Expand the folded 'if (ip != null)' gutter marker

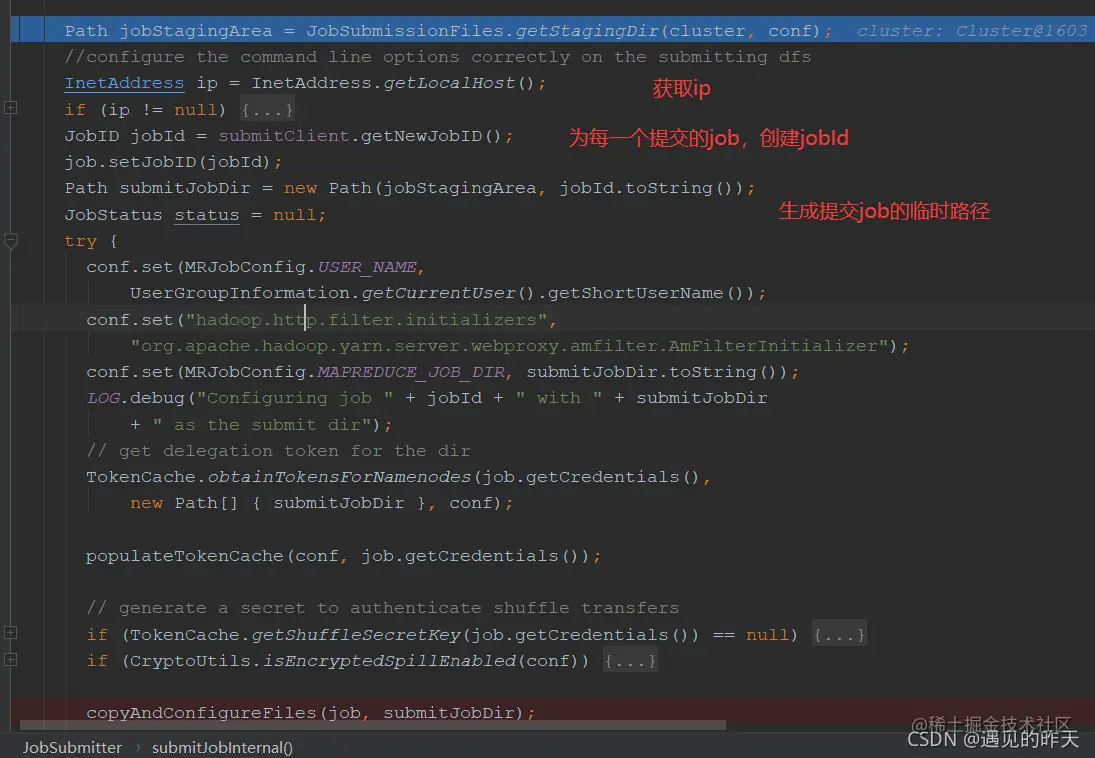click(x=10, y=108)
